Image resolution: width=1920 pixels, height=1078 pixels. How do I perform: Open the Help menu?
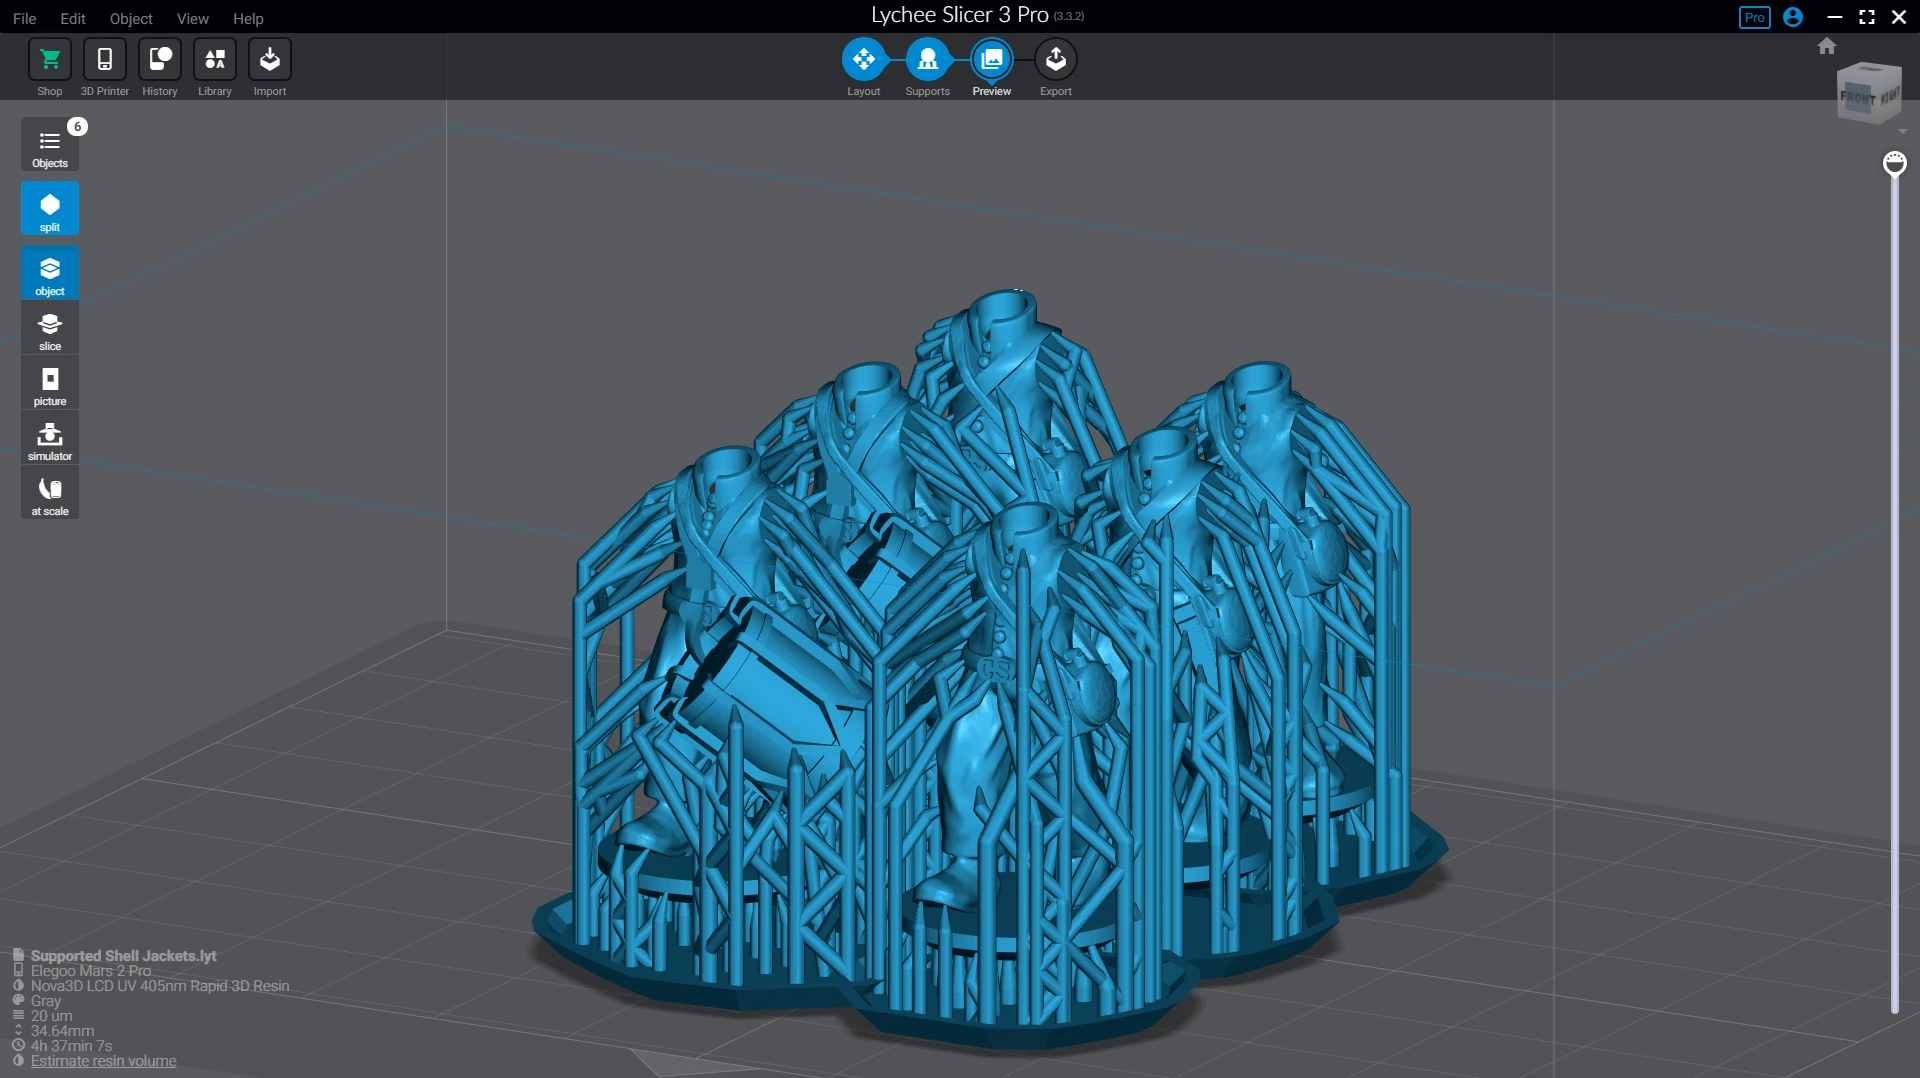coord(248,18)
